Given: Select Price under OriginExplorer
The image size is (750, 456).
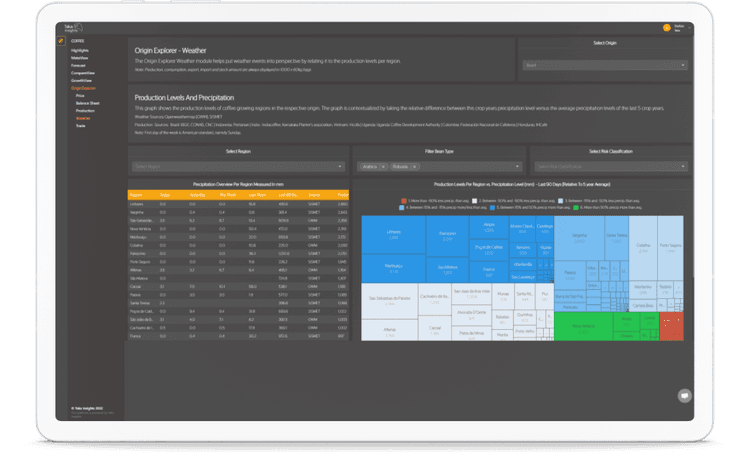Looking at the screenshot, I should 80,96.
